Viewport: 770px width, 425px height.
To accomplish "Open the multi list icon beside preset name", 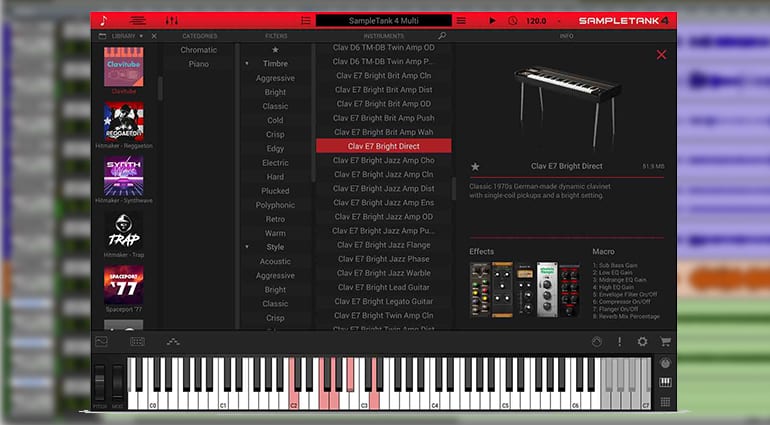I will point(306,21).
